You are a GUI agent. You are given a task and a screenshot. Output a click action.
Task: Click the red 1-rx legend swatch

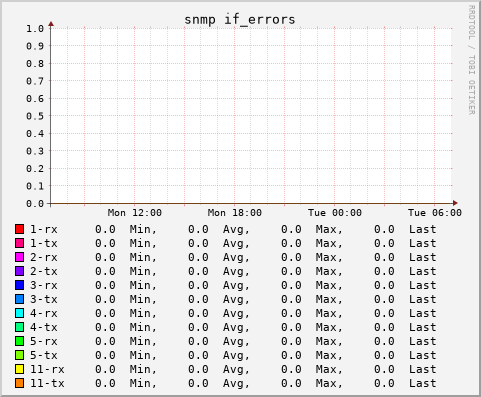(x=20, y=229)
